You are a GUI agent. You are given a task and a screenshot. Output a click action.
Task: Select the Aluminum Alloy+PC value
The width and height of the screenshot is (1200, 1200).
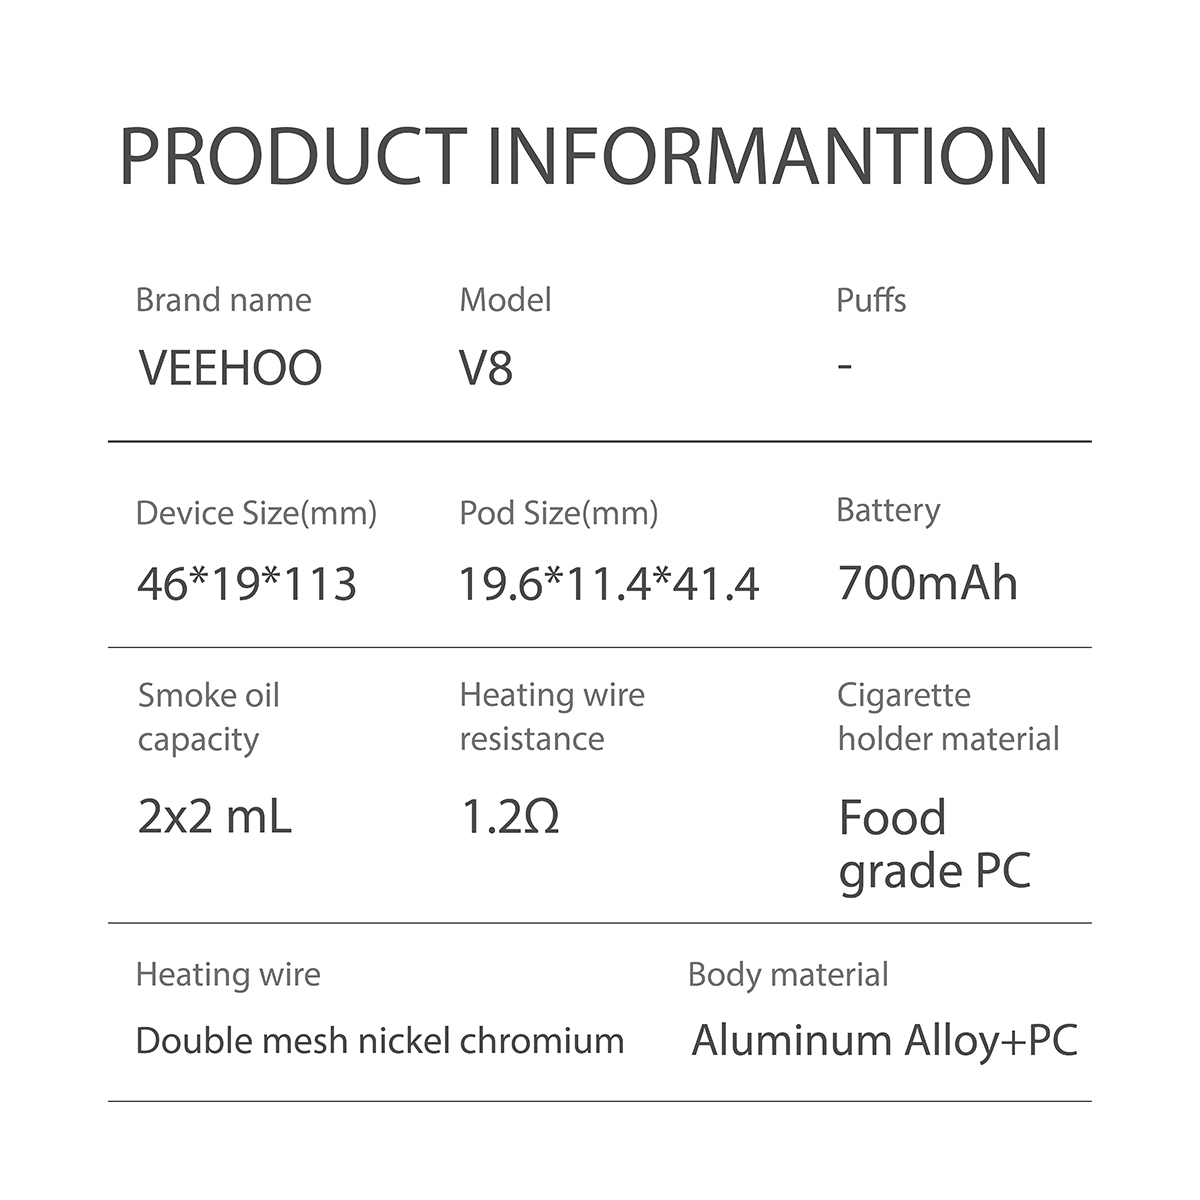click(885, 1041)
